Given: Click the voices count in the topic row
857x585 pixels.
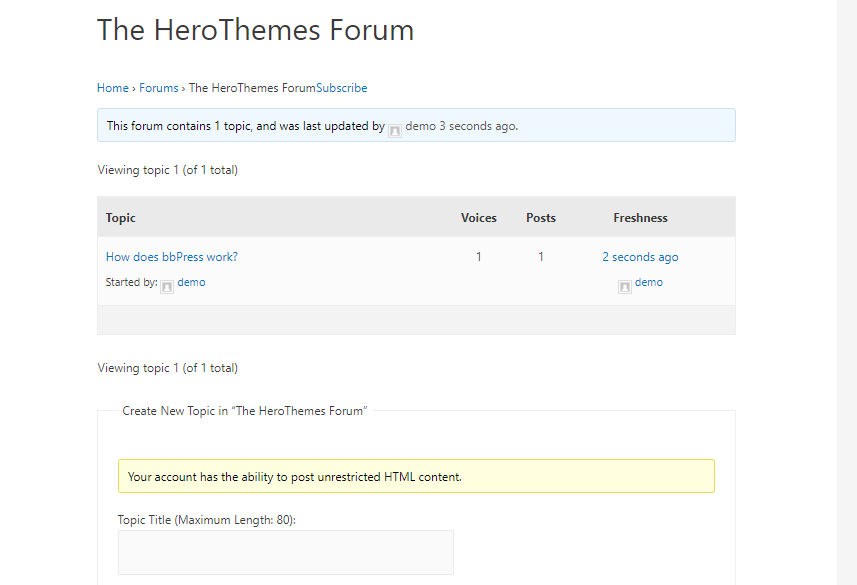Looking at the screenshot, I should [x=478, y=257].
